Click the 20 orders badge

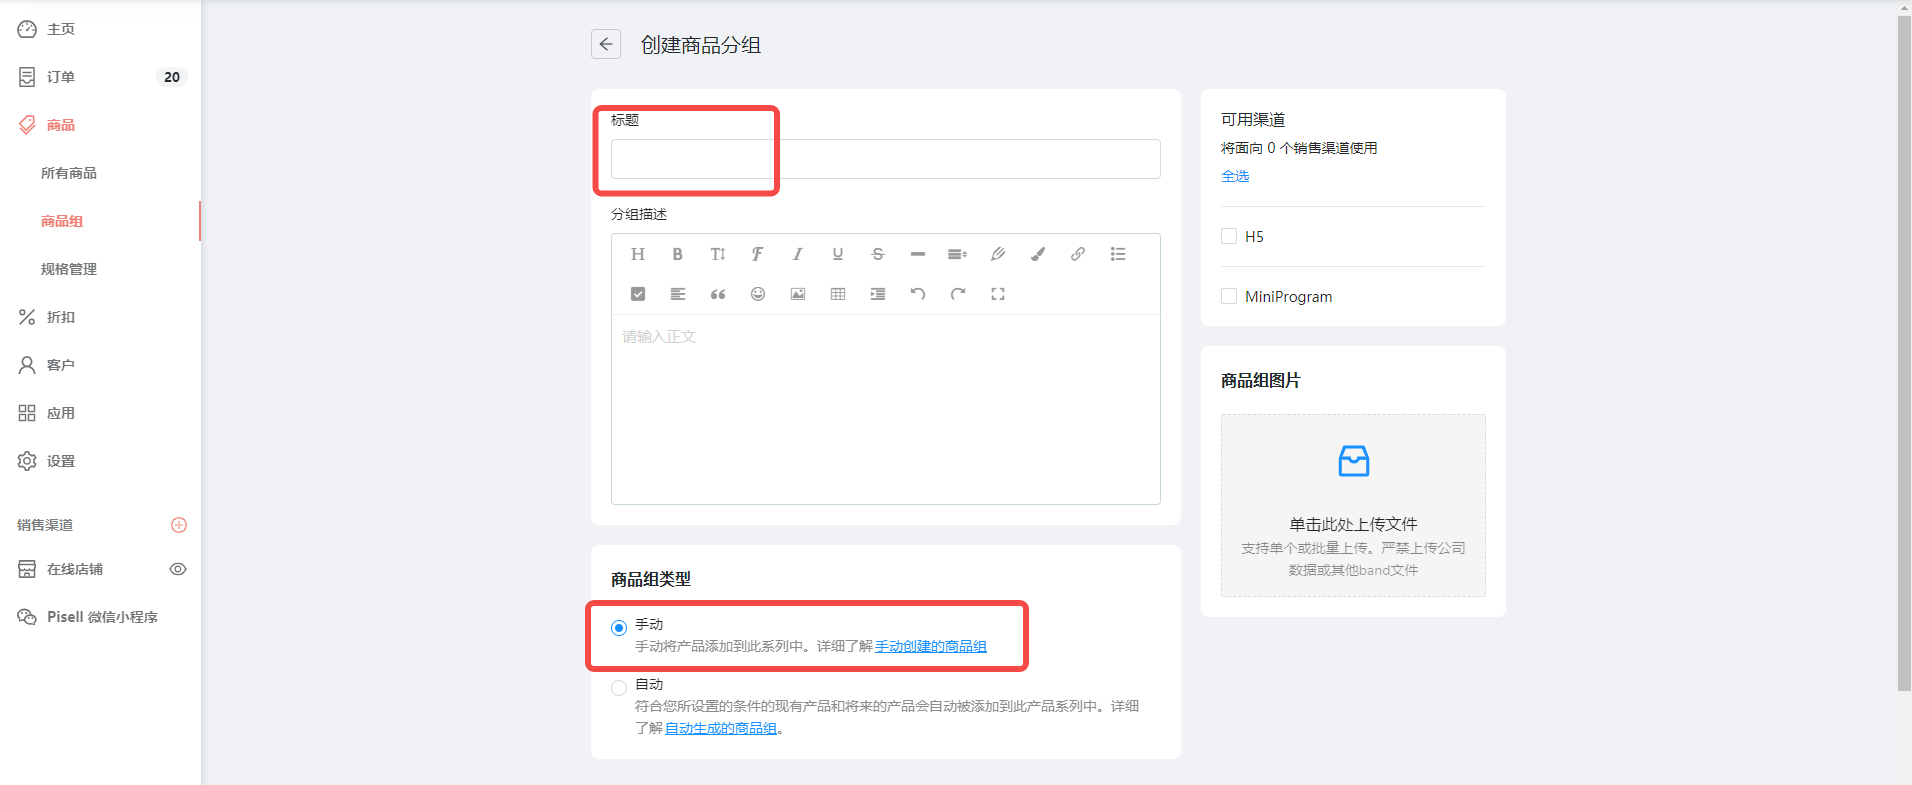(x=172, y=77)
